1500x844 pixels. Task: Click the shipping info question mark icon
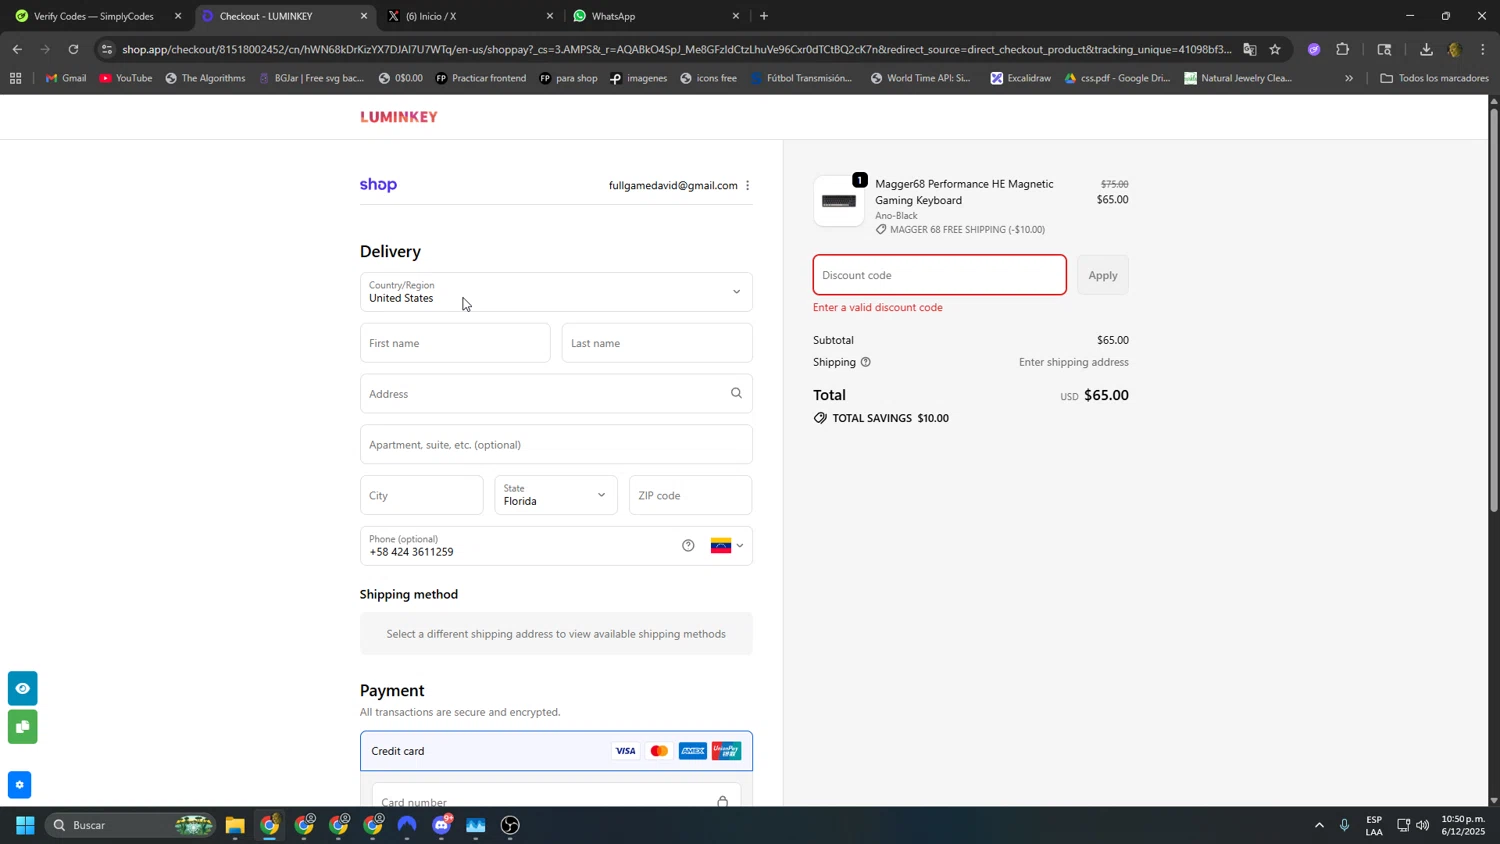coord(865,362)
